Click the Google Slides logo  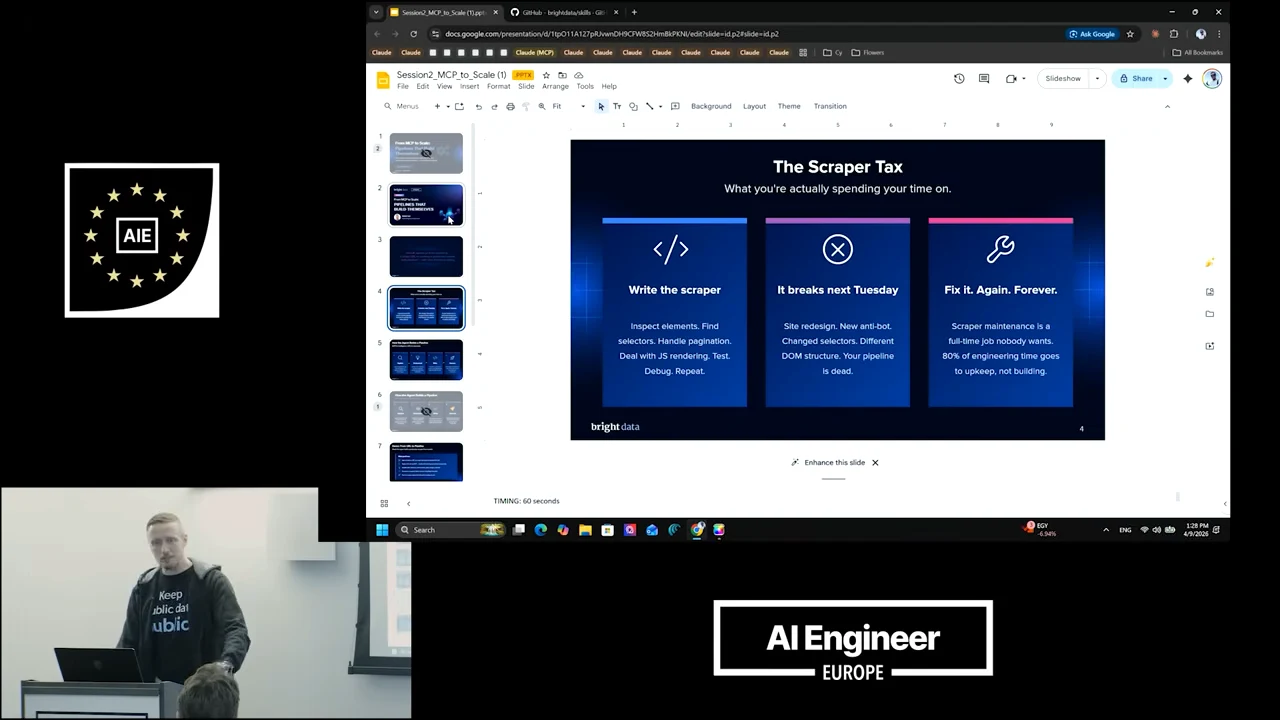(383, 80)
